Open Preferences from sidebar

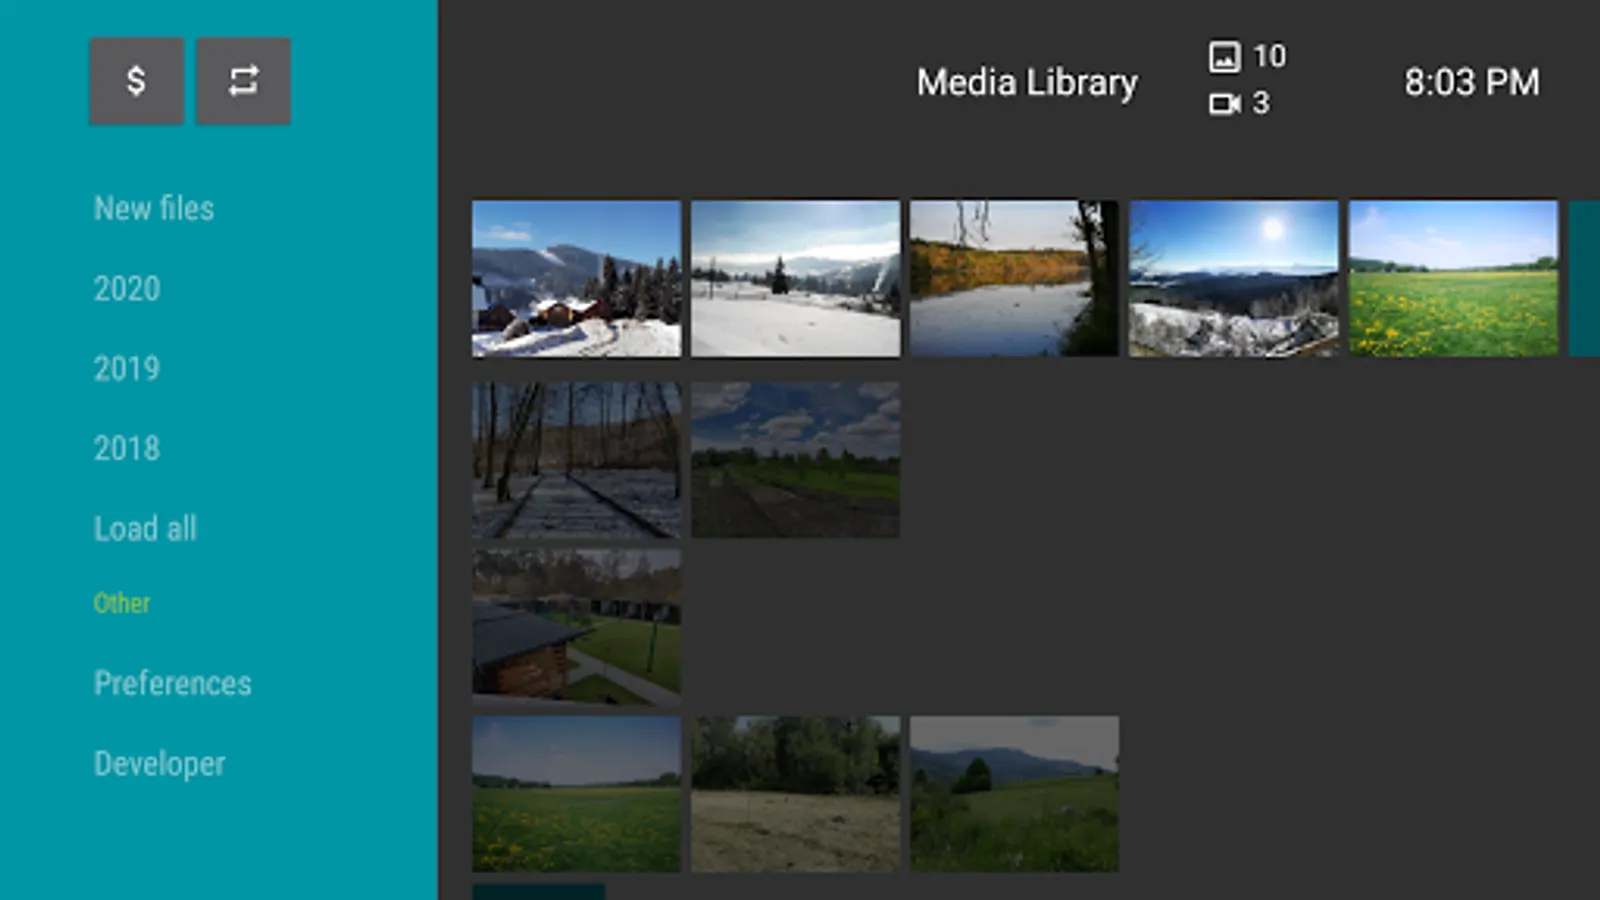point(173,683)
